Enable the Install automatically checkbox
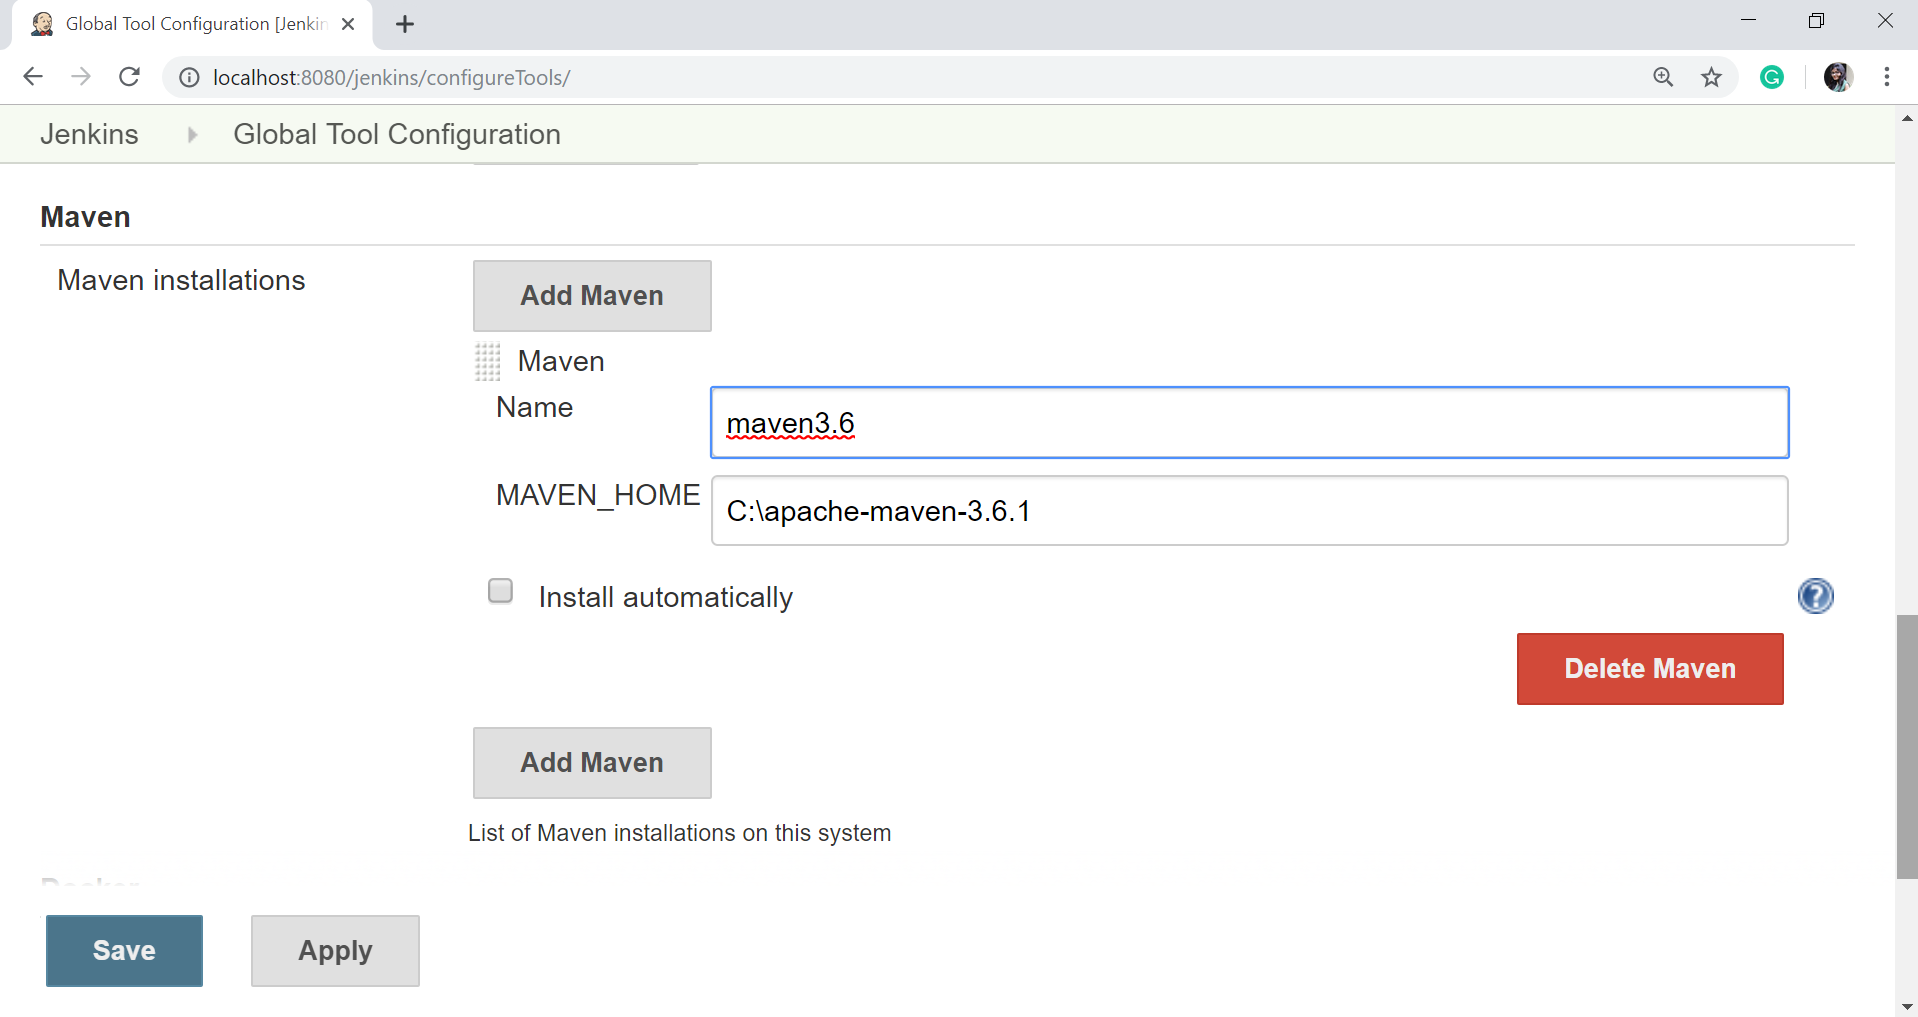 500,591
